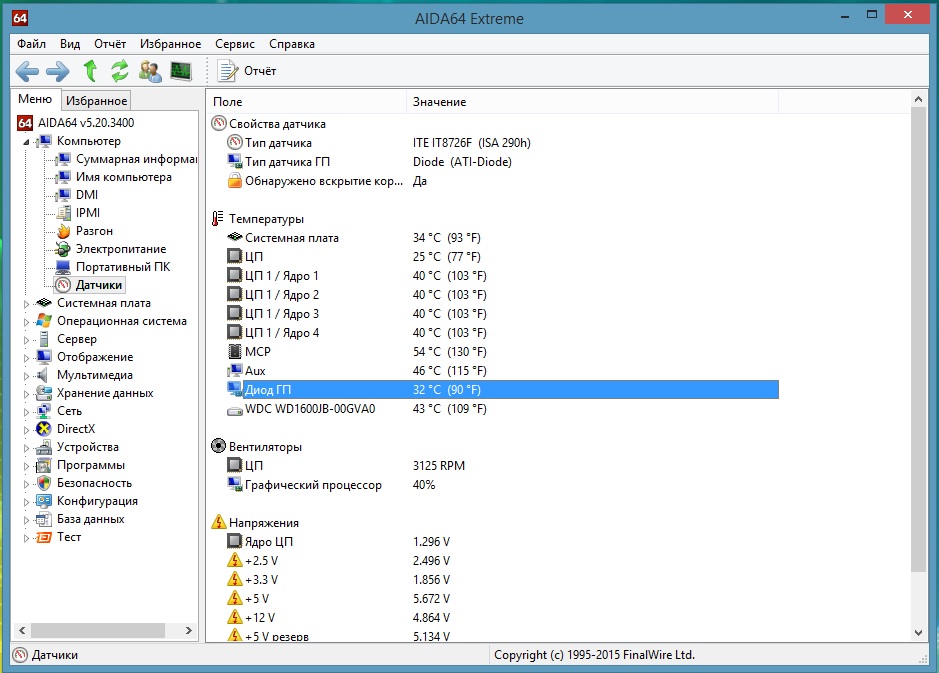The height and width of the screenshot is (673, 939).
Task: Open the Сервис menu
Action: pos(234,44)
